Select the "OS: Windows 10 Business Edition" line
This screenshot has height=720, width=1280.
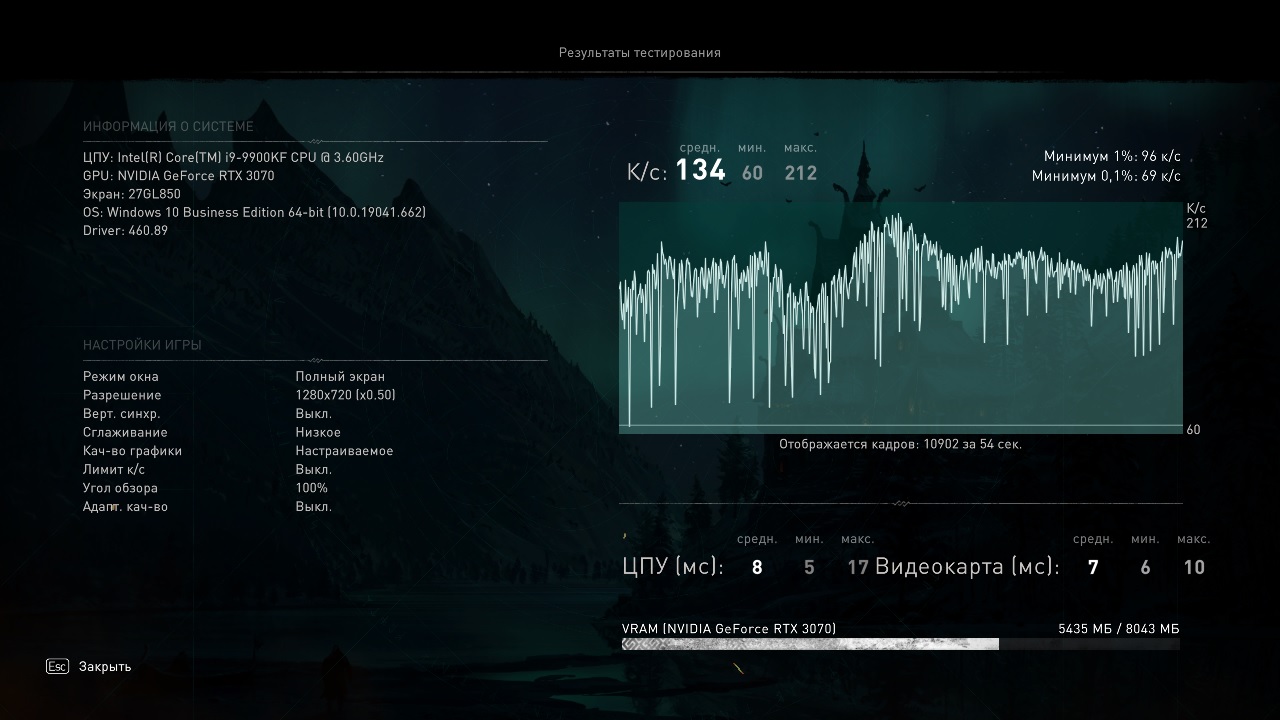click(254, 213)
